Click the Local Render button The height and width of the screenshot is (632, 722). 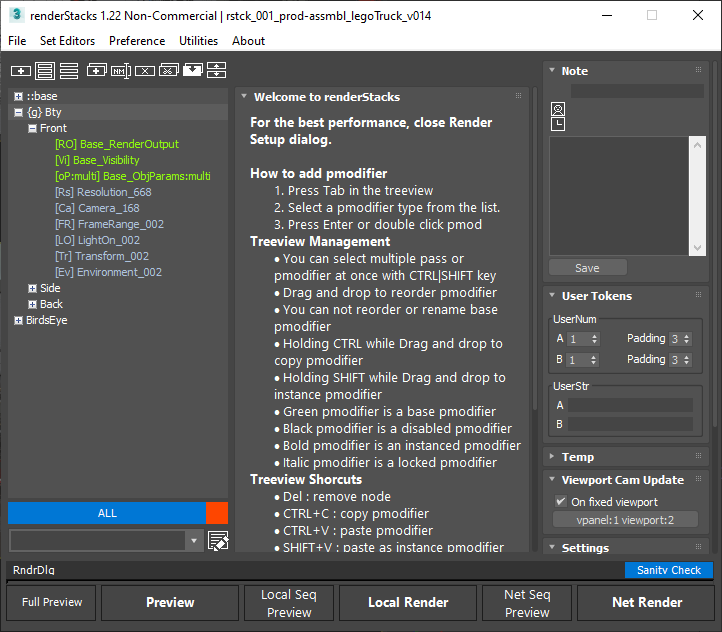point(408,603)
